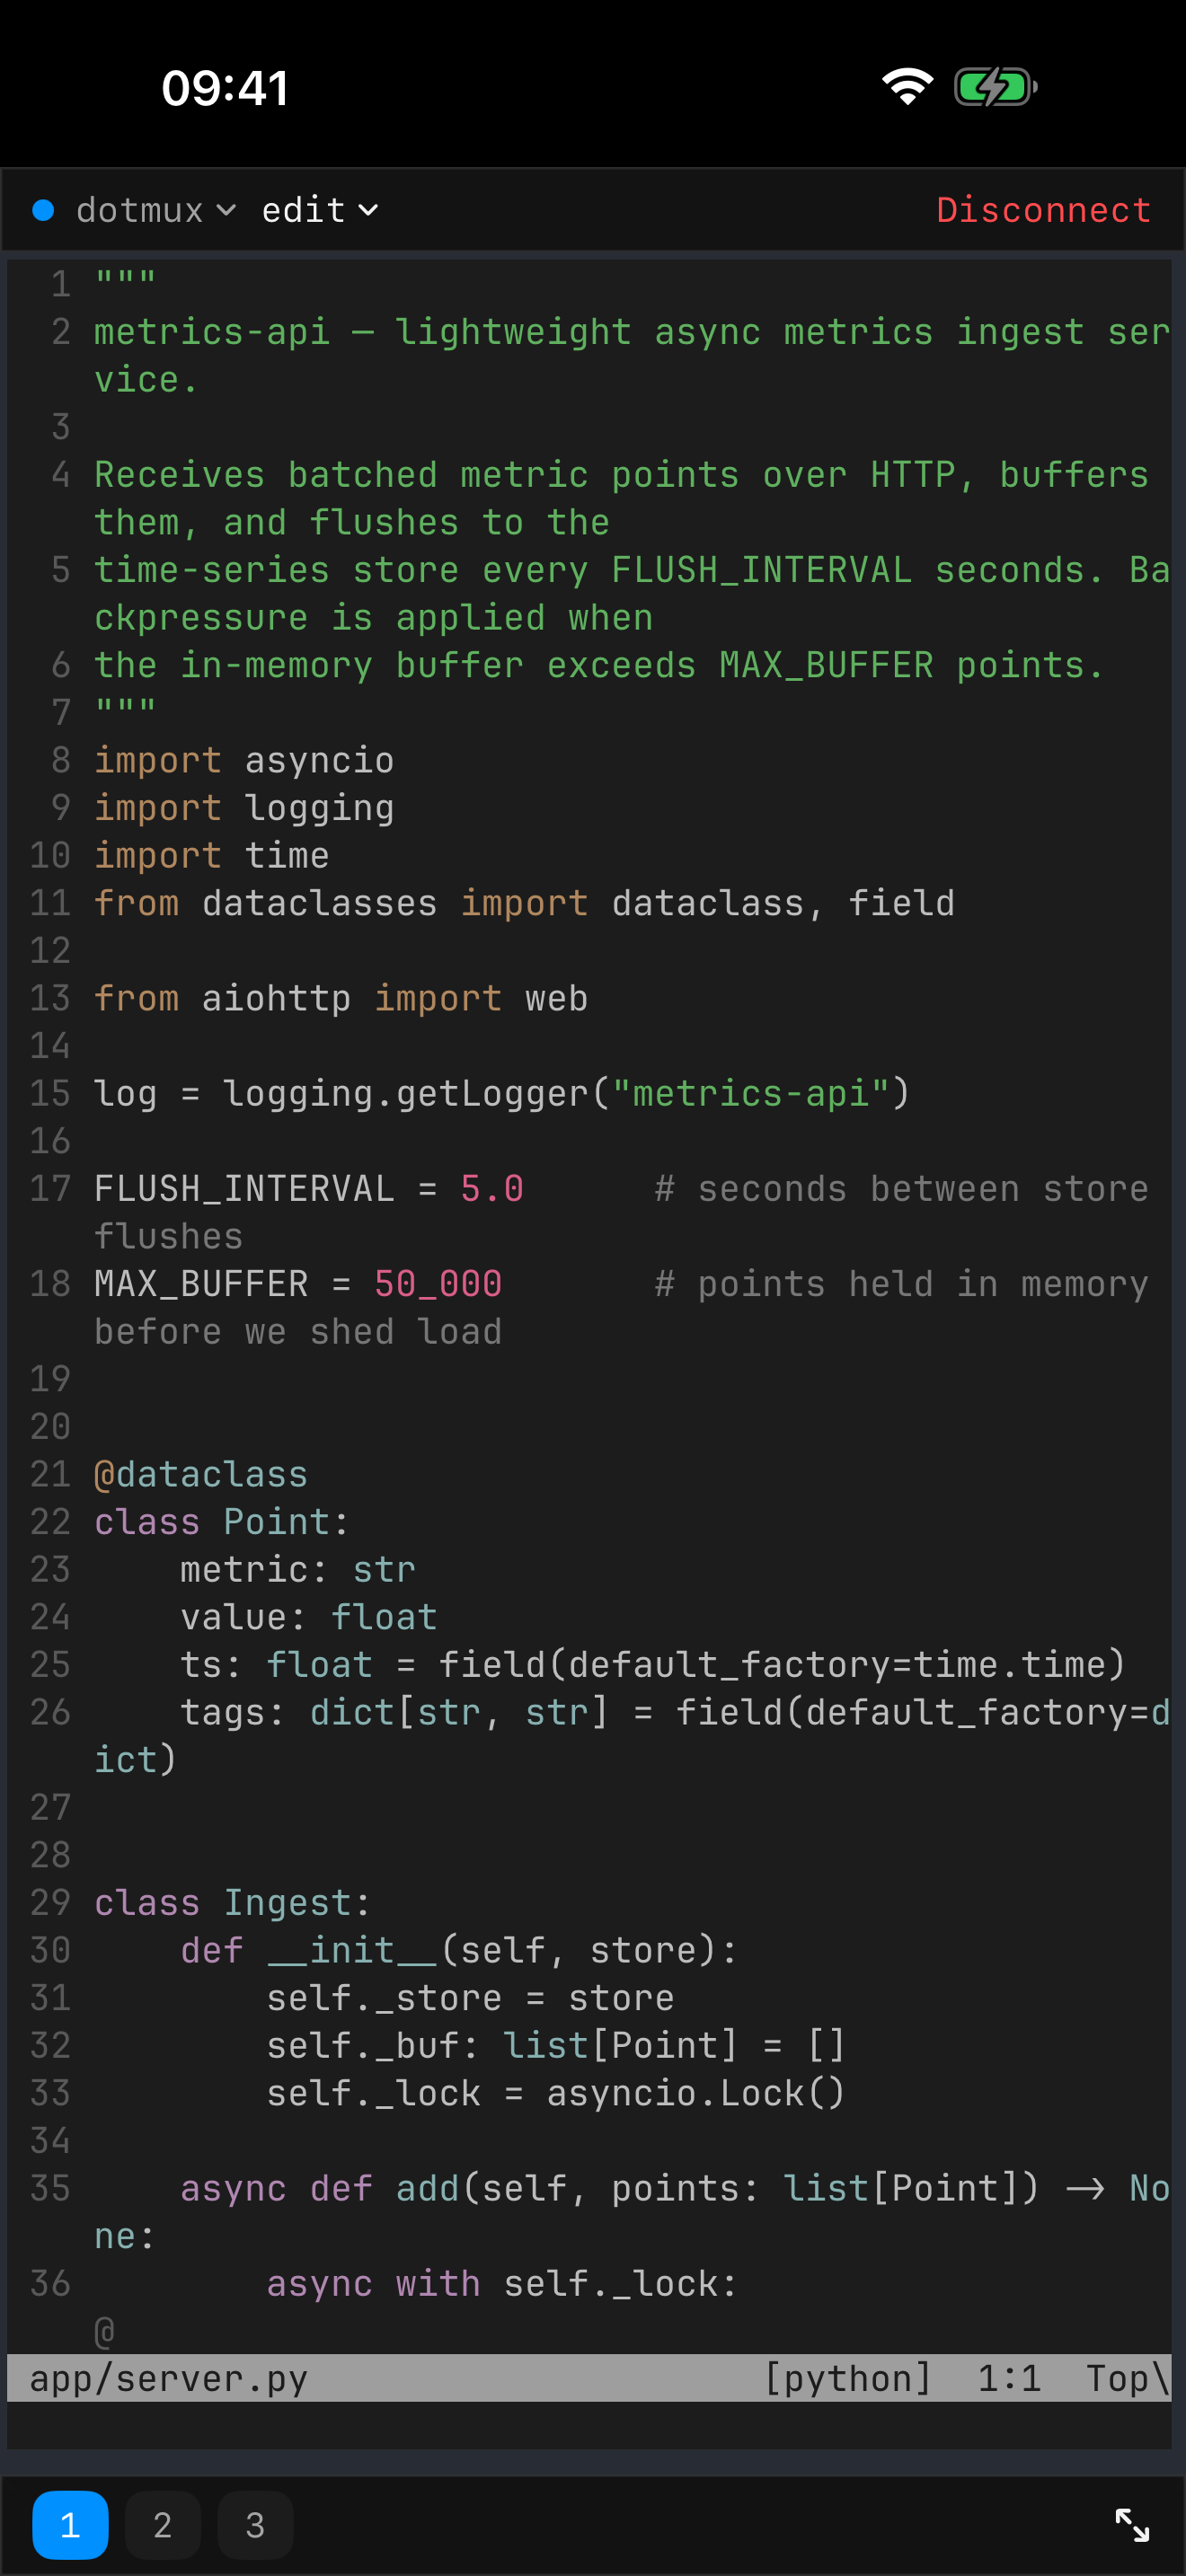Click the 5.0 FLUSH_INTERVAL value
This screenshot has height=2576, width=1186.
(x=492, y=1189)
